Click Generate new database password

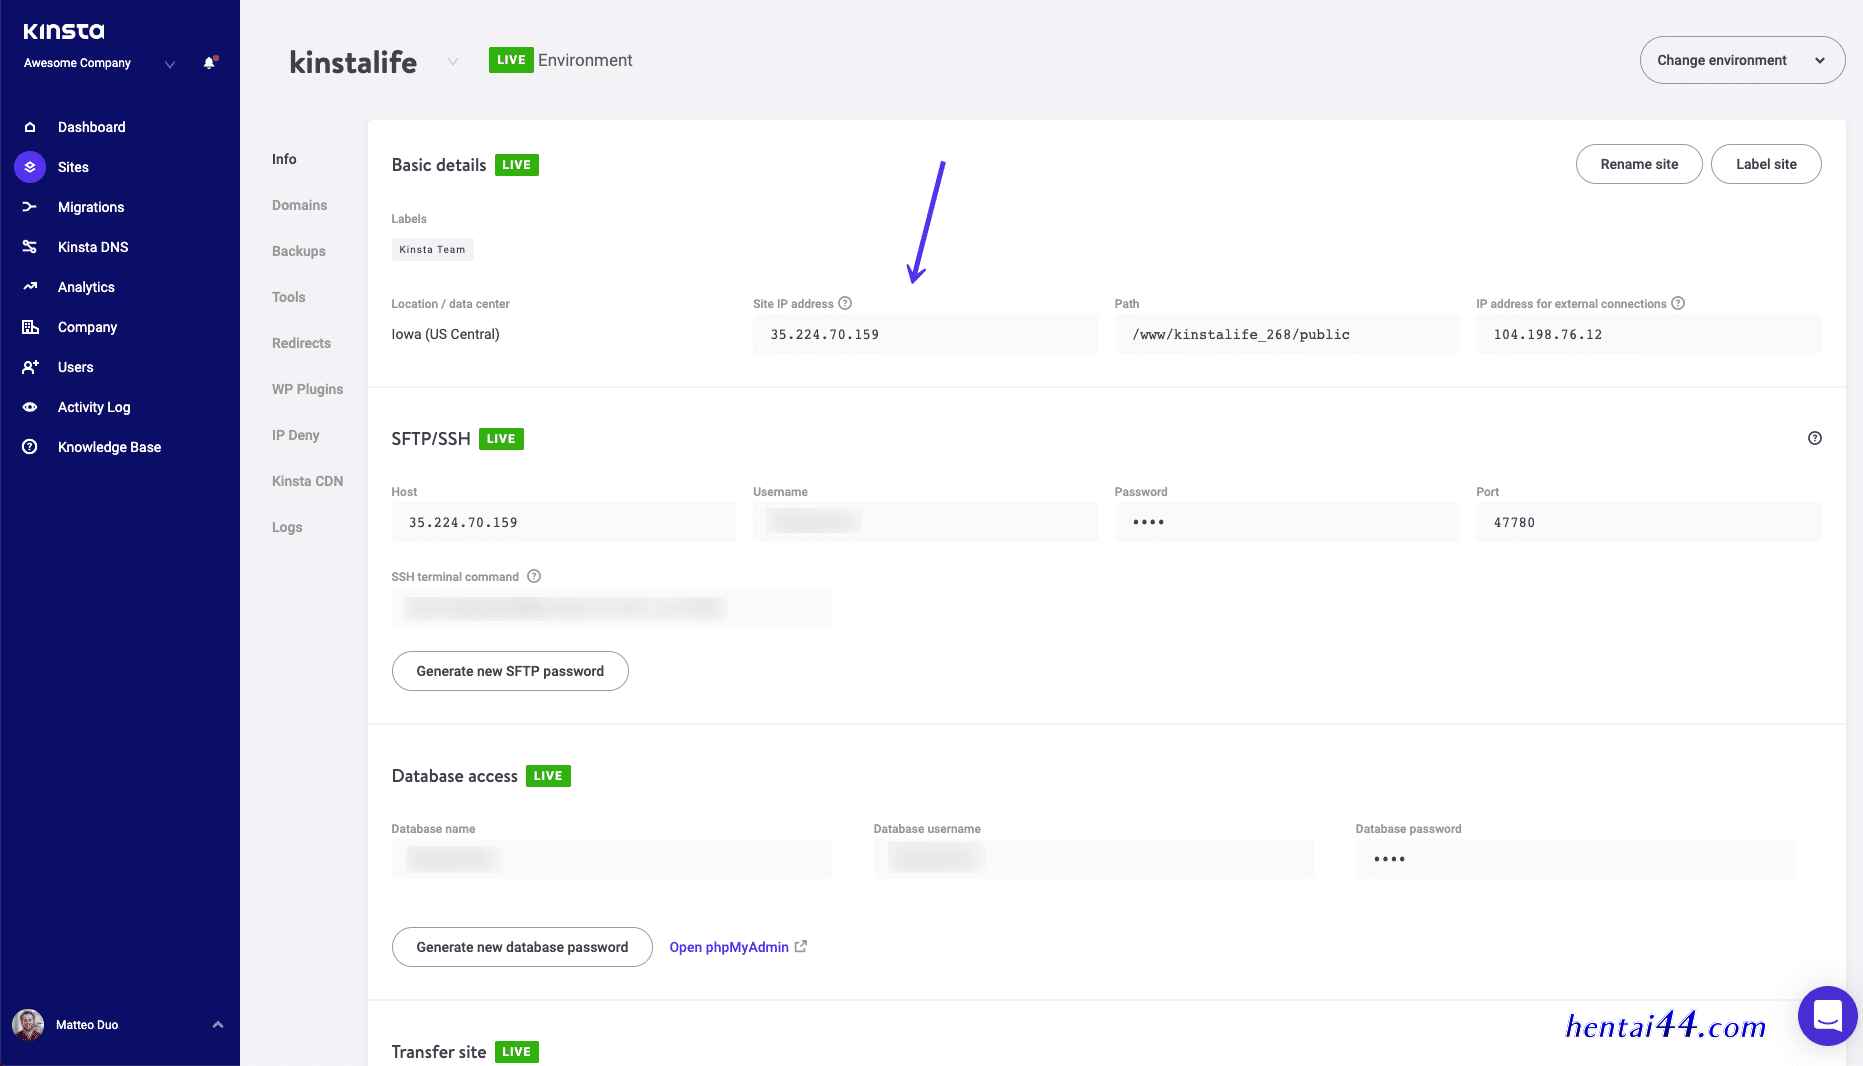pyautogui.click(x=522, y=947)
